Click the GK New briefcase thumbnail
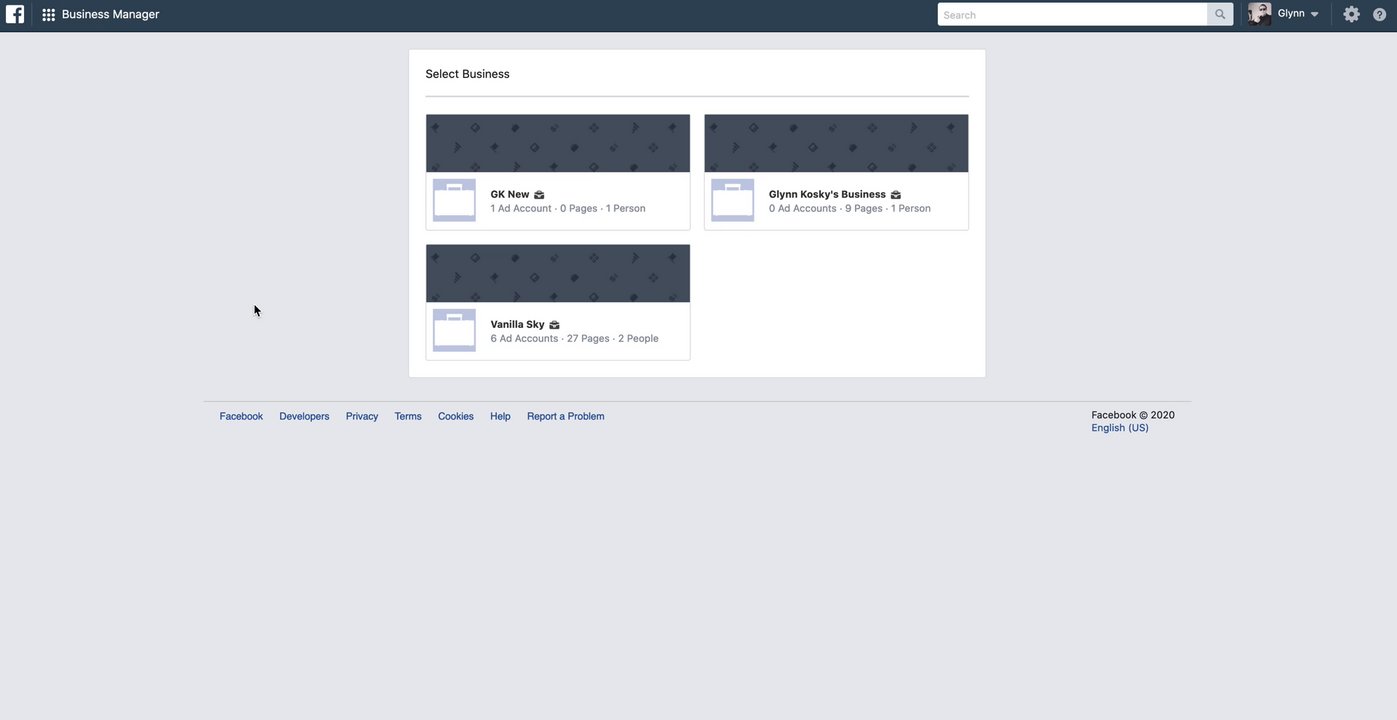 pos(454,200)
